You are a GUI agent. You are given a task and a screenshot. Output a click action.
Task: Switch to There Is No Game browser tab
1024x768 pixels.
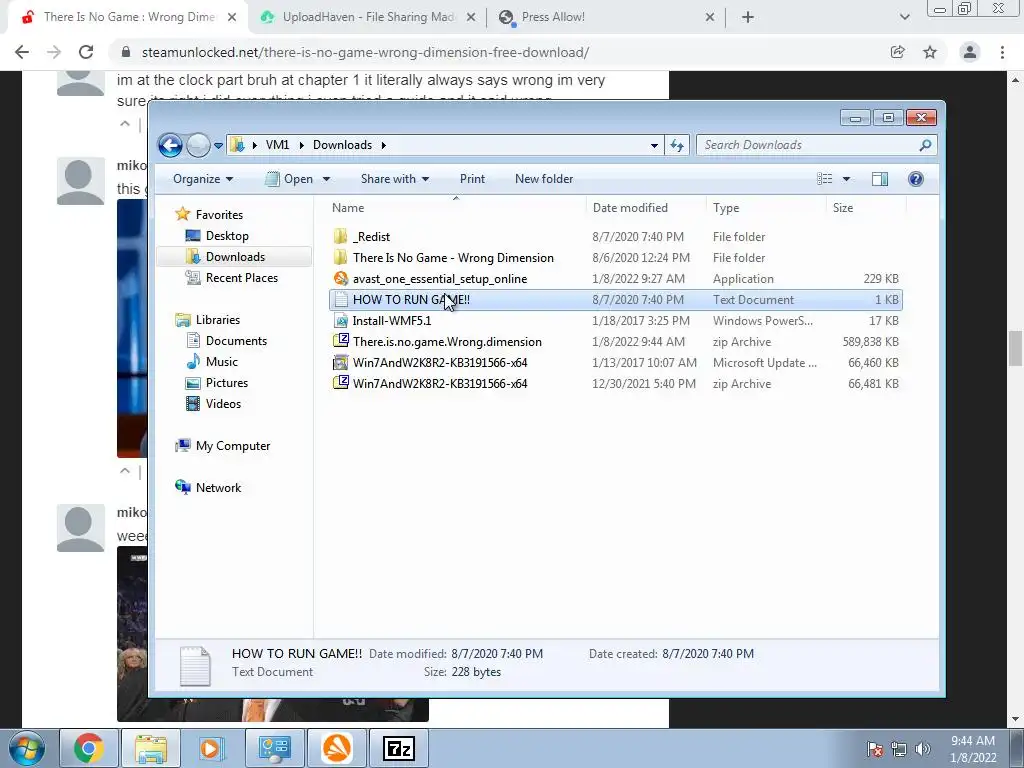coord(128,18)
